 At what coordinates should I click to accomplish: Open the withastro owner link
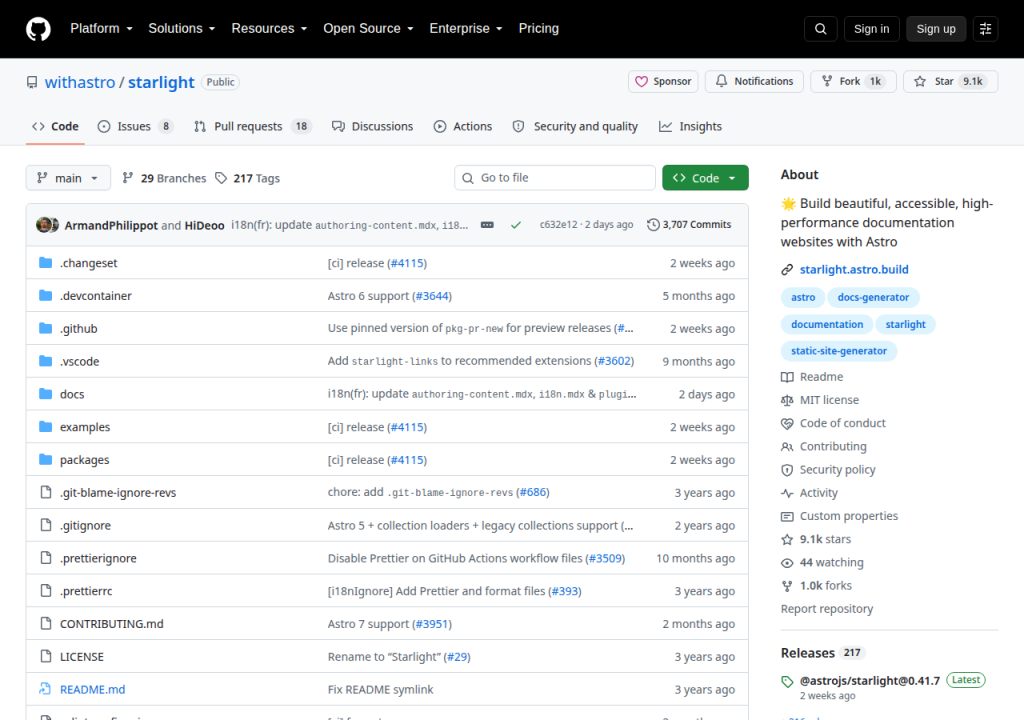click(80, 82)
